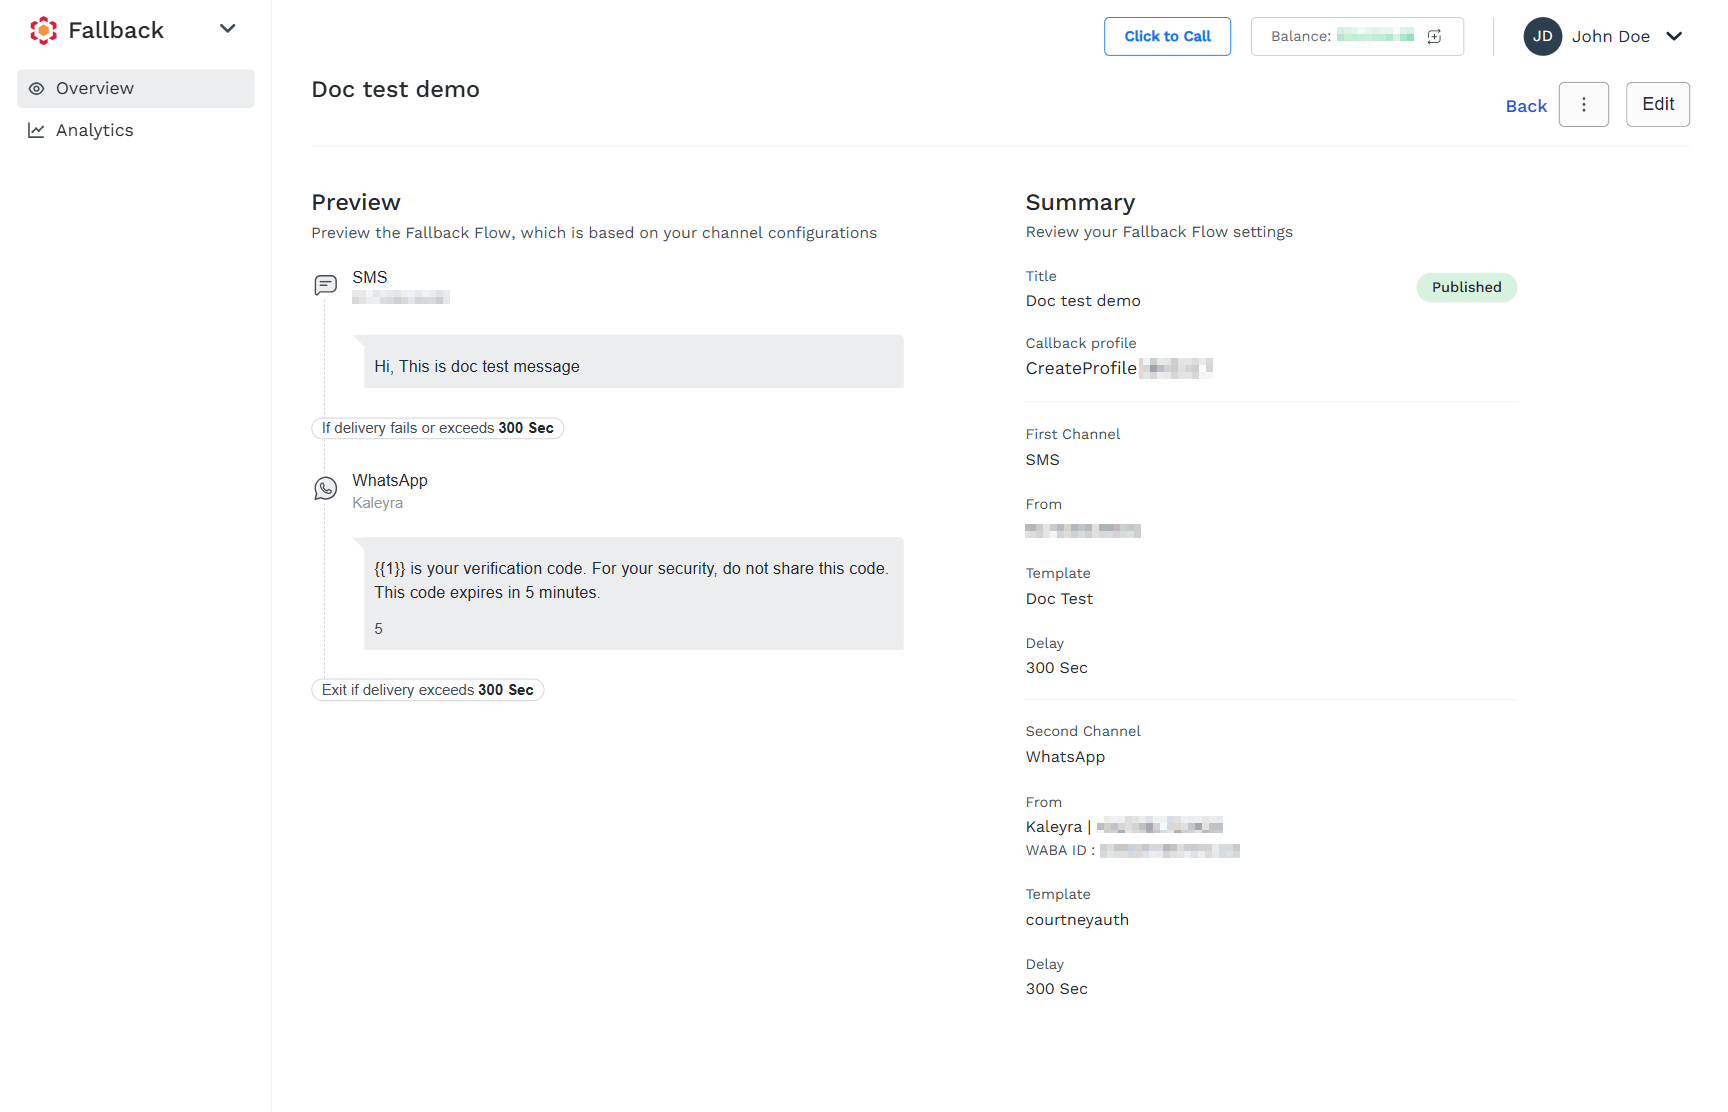Click the 'courteneyauth' template value
Viewport: 1728px width, 1112px height.
(x=1077, y=920)
